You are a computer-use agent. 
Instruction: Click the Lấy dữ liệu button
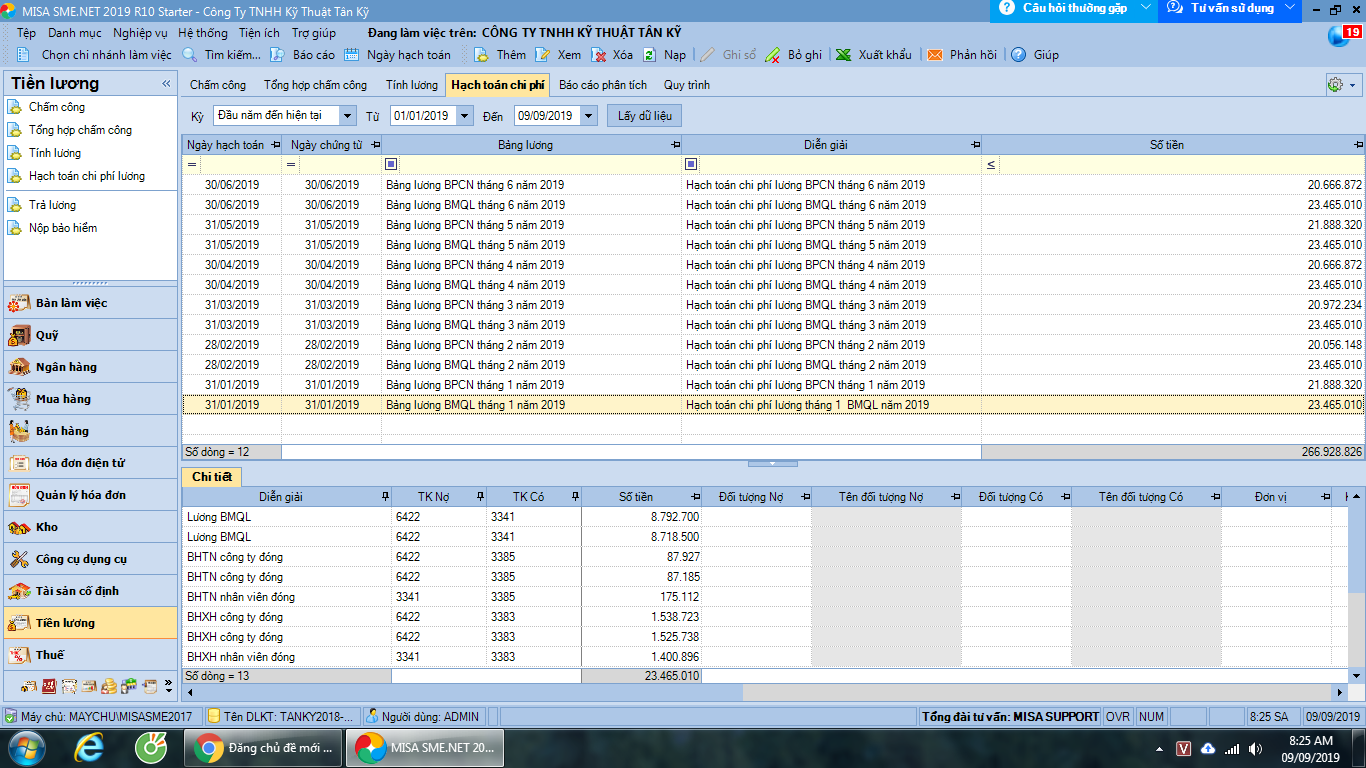coord(643,116)
